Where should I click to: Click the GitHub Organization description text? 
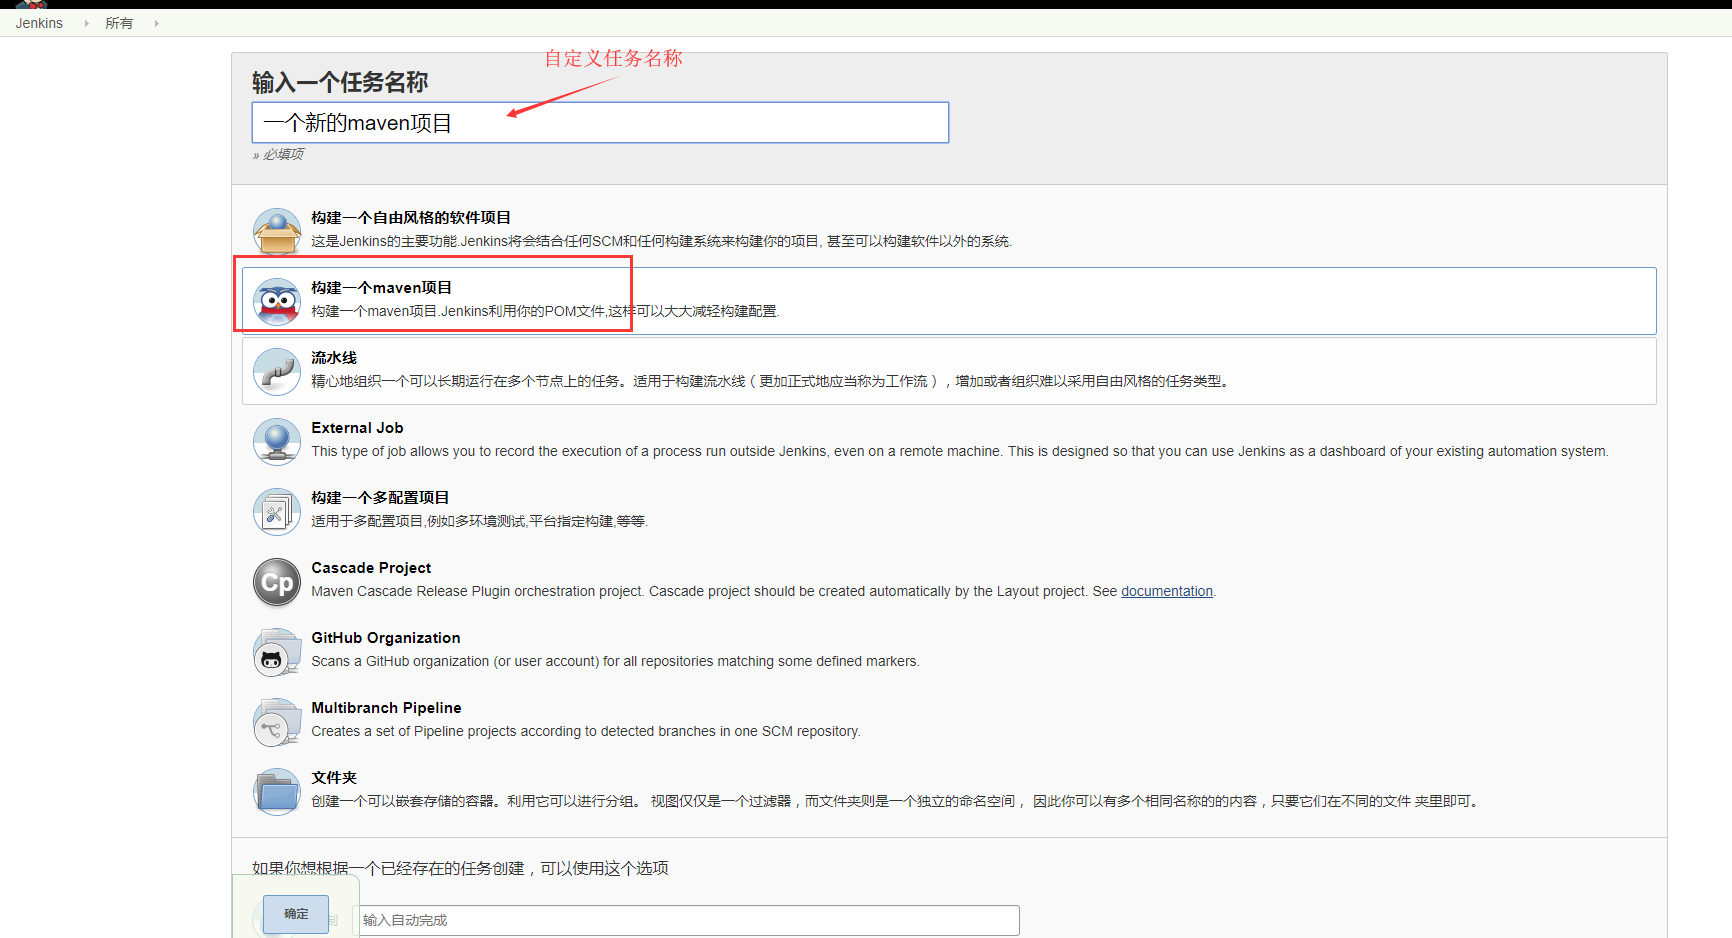[615, 661]
